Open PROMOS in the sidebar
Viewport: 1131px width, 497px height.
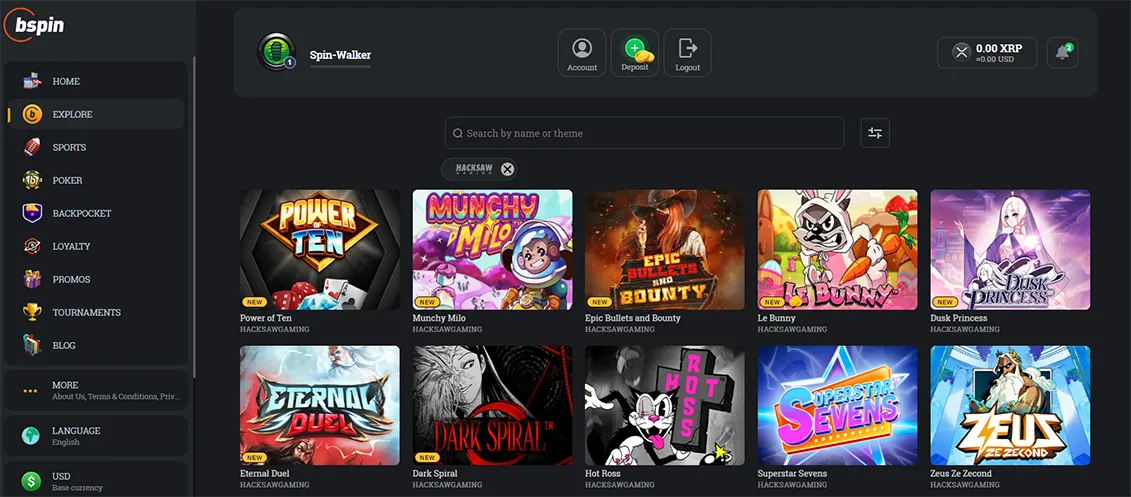(x=96, y=279)
